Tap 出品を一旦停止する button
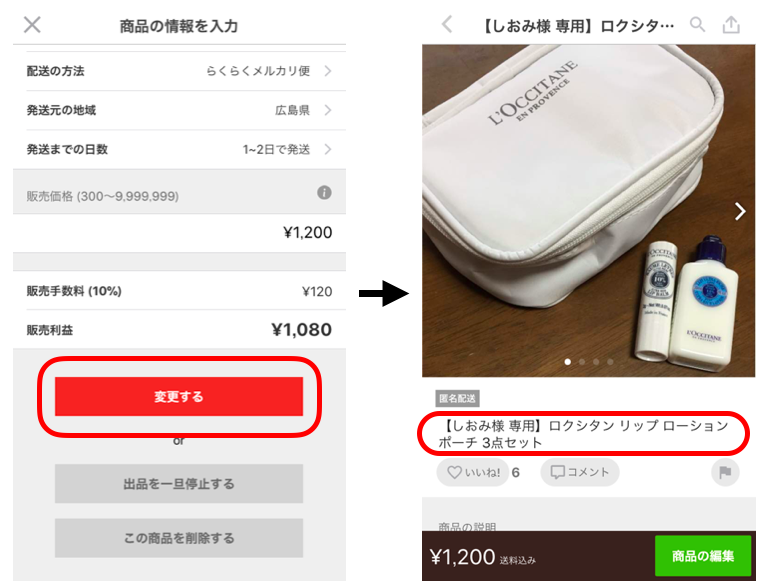766x588 pixels. pyautogui.click(x=179, y=483)
